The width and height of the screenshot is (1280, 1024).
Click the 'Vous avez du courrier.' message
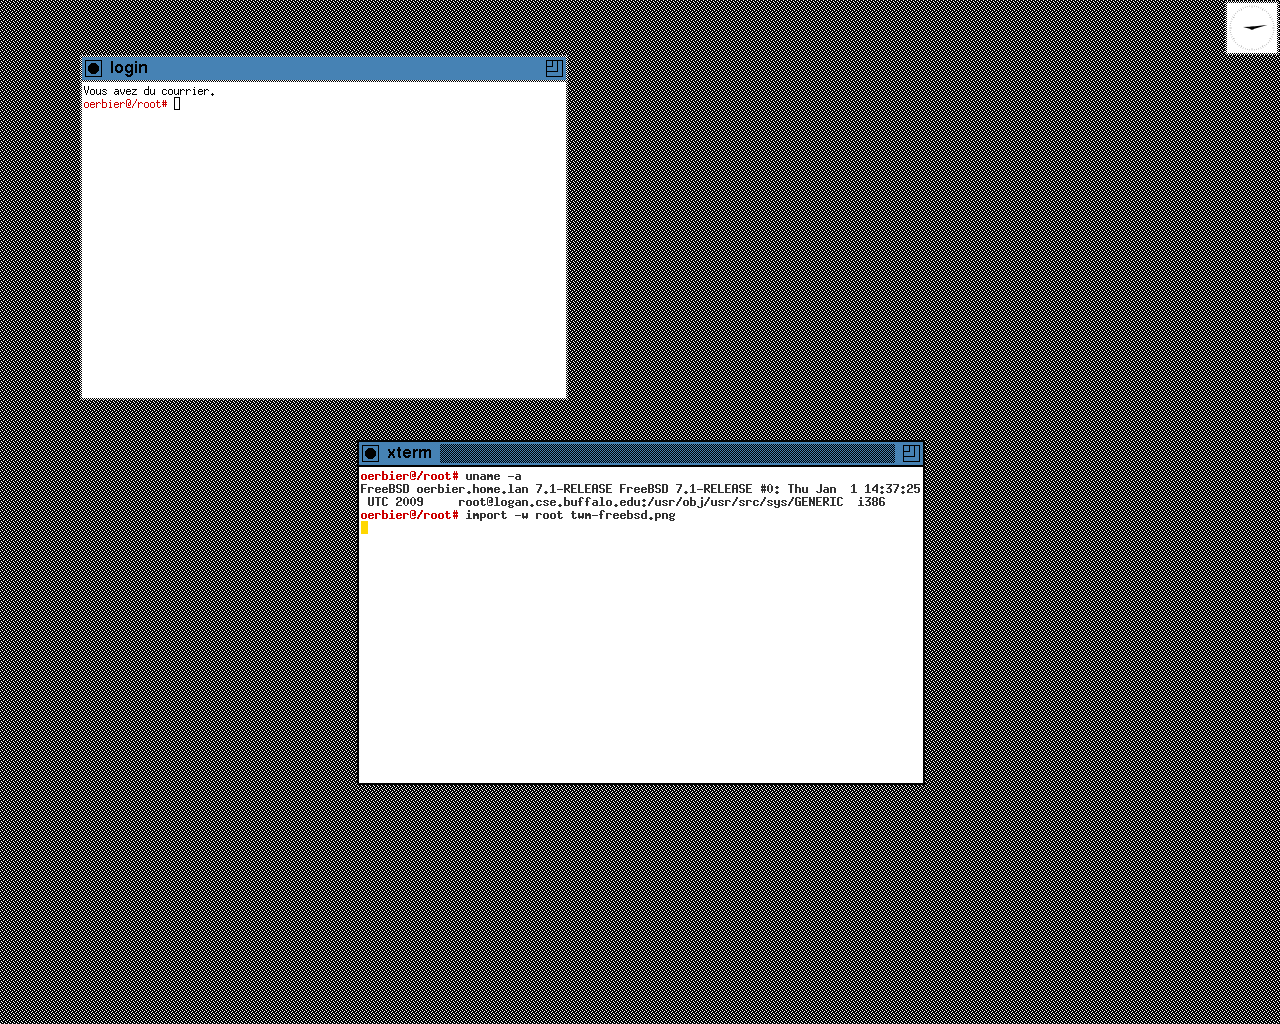pyautogui.click(x=148, y=91)
